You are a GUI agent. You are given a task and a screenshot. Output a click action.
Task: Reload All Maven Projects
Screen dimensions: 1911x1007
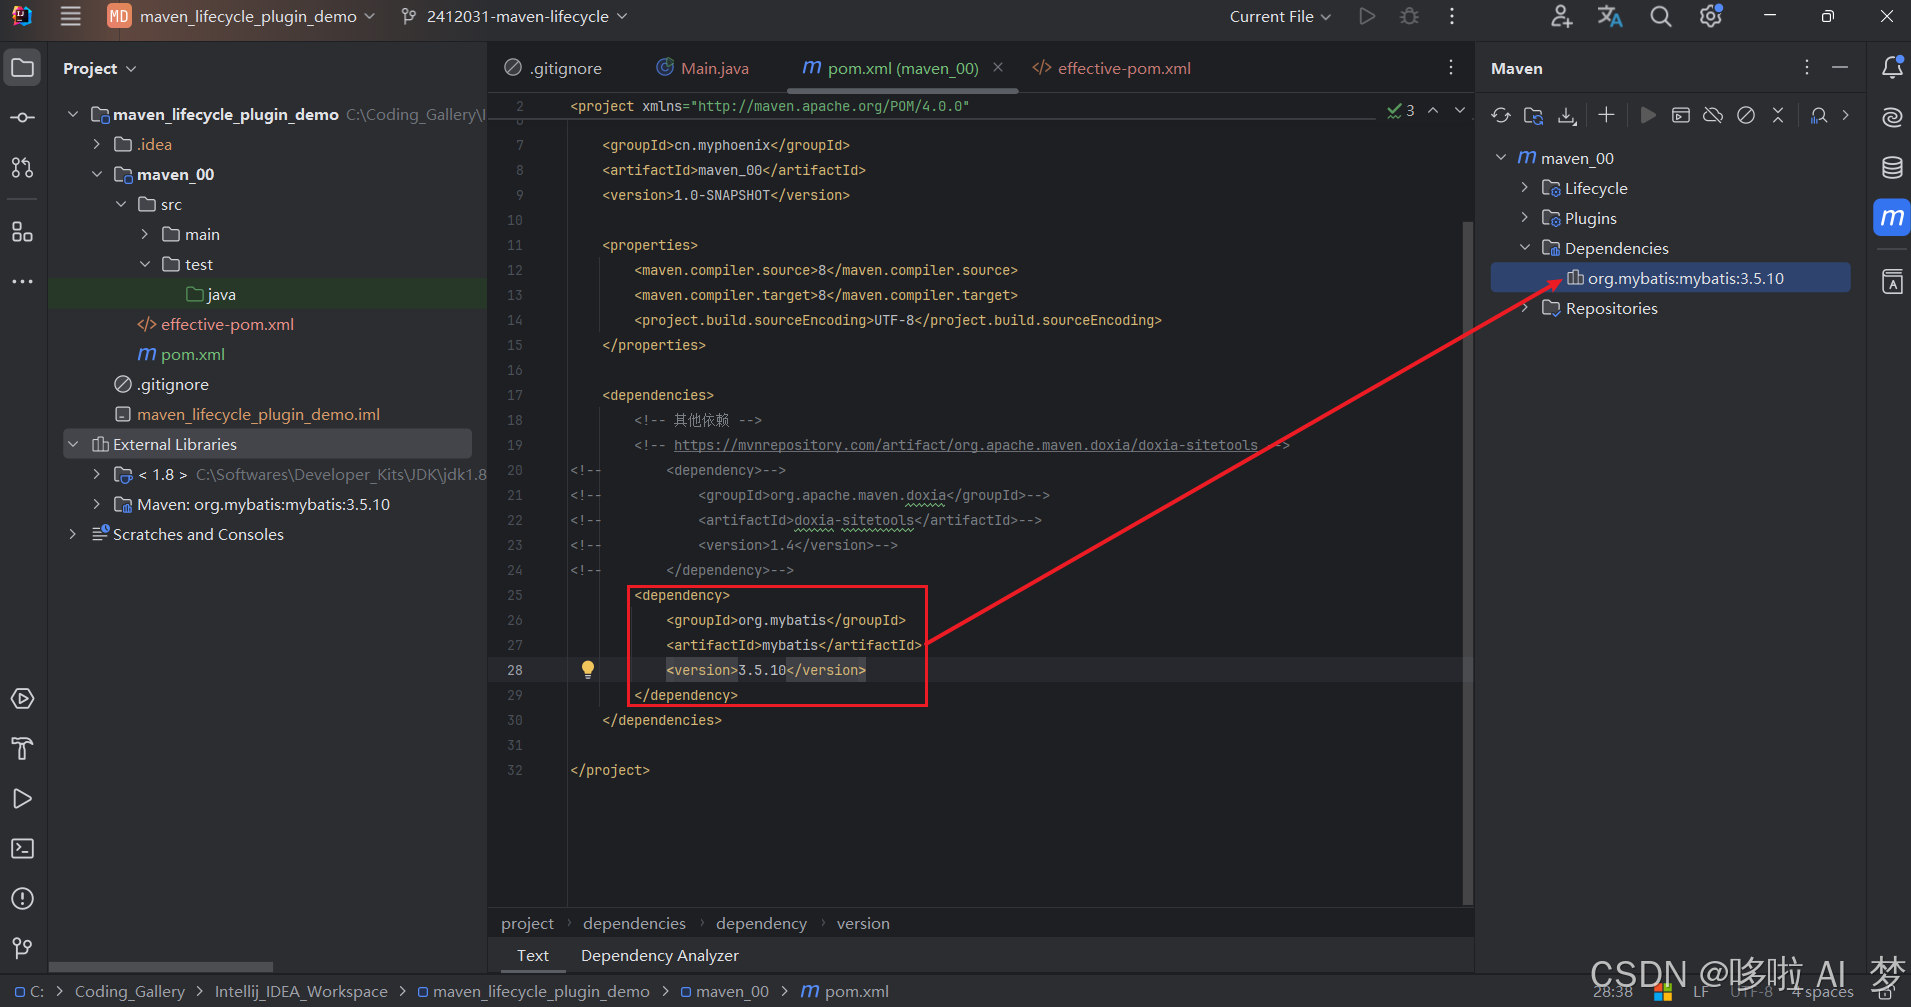(1501, 115)
